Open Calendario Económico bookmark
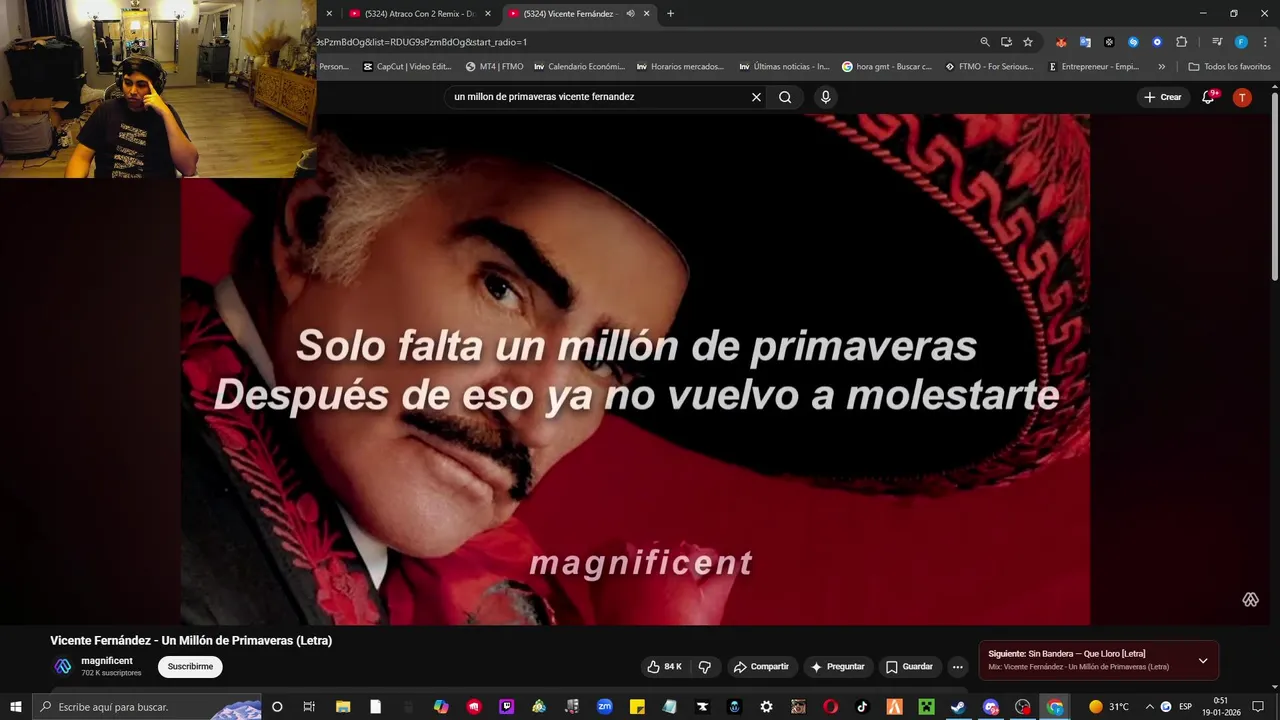 pos(580,67)
